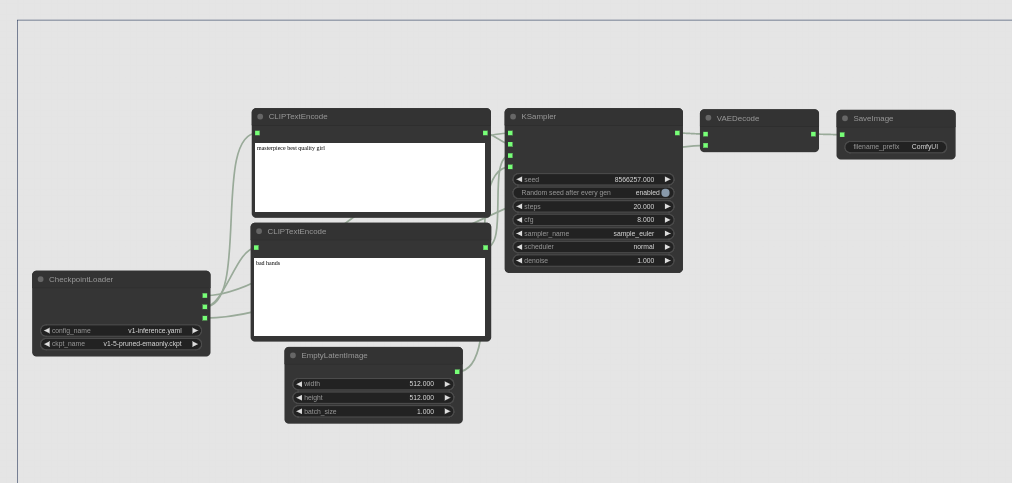The image size is (1012, 483).
Task: Increase height using the right arrow
Action: pos(447,398)
